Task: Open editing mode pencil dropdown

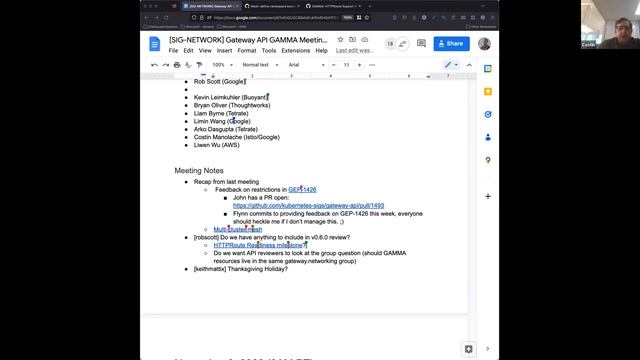Action: 451,65
